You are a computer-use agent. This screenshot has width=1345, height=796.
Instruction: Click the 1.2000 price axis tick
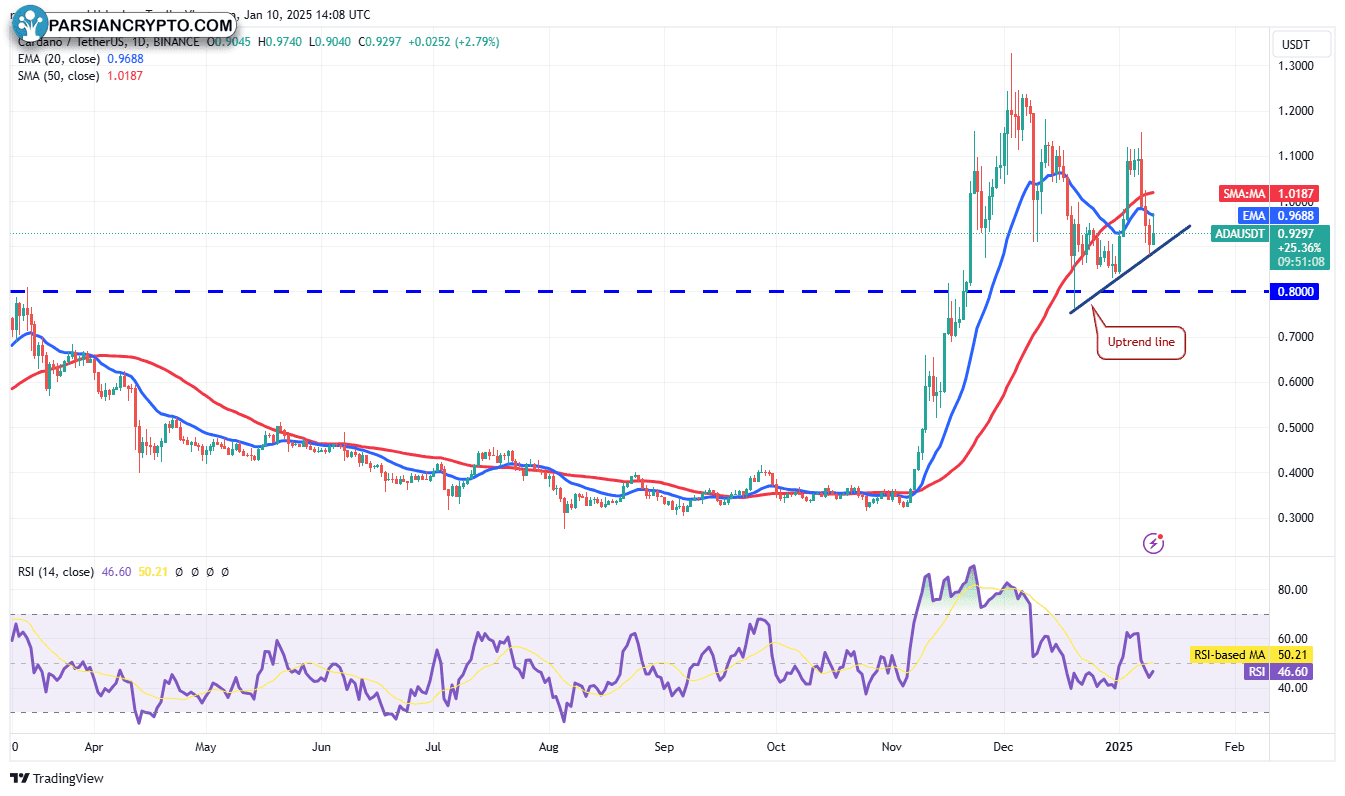(x=1298, y=111)
